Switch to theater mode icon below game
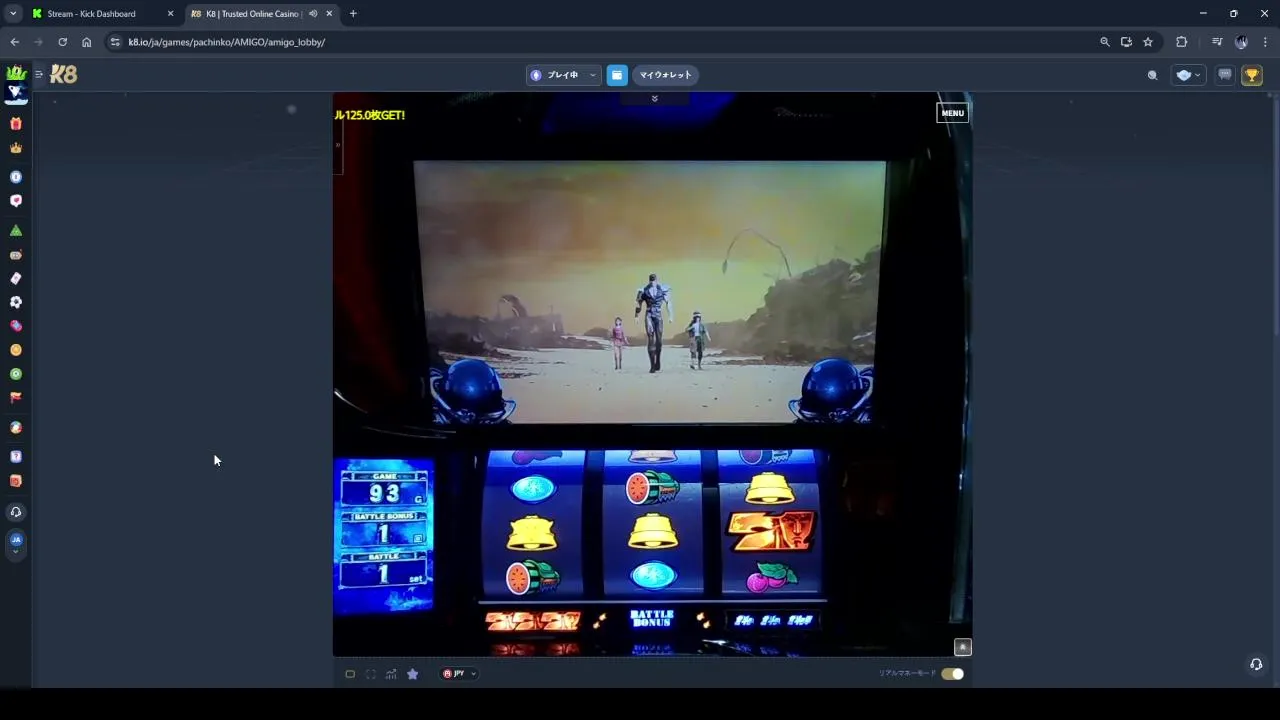1280x720 pixels. pos(350,674)
